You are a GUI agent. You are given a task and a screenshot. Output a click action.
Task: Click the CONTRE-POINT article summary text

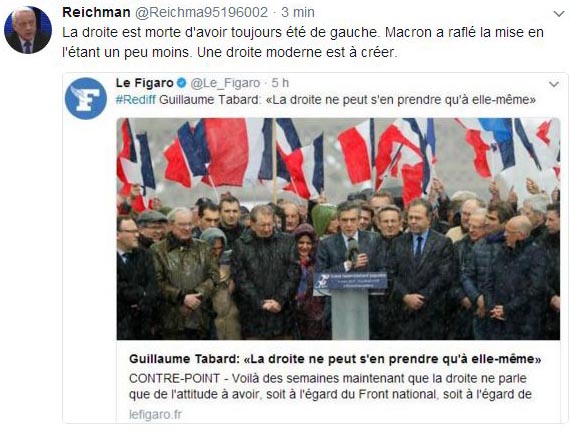click(x=330, y=386)
